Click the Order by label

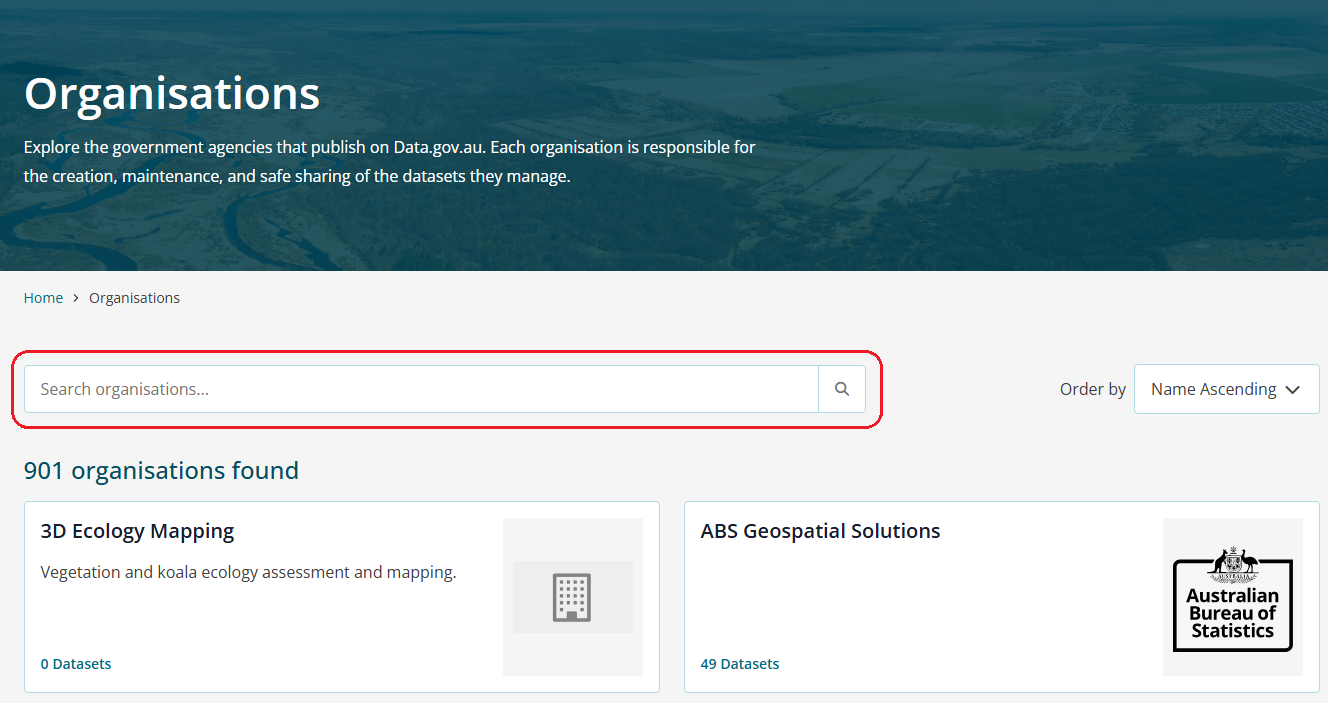[1092, 389]
